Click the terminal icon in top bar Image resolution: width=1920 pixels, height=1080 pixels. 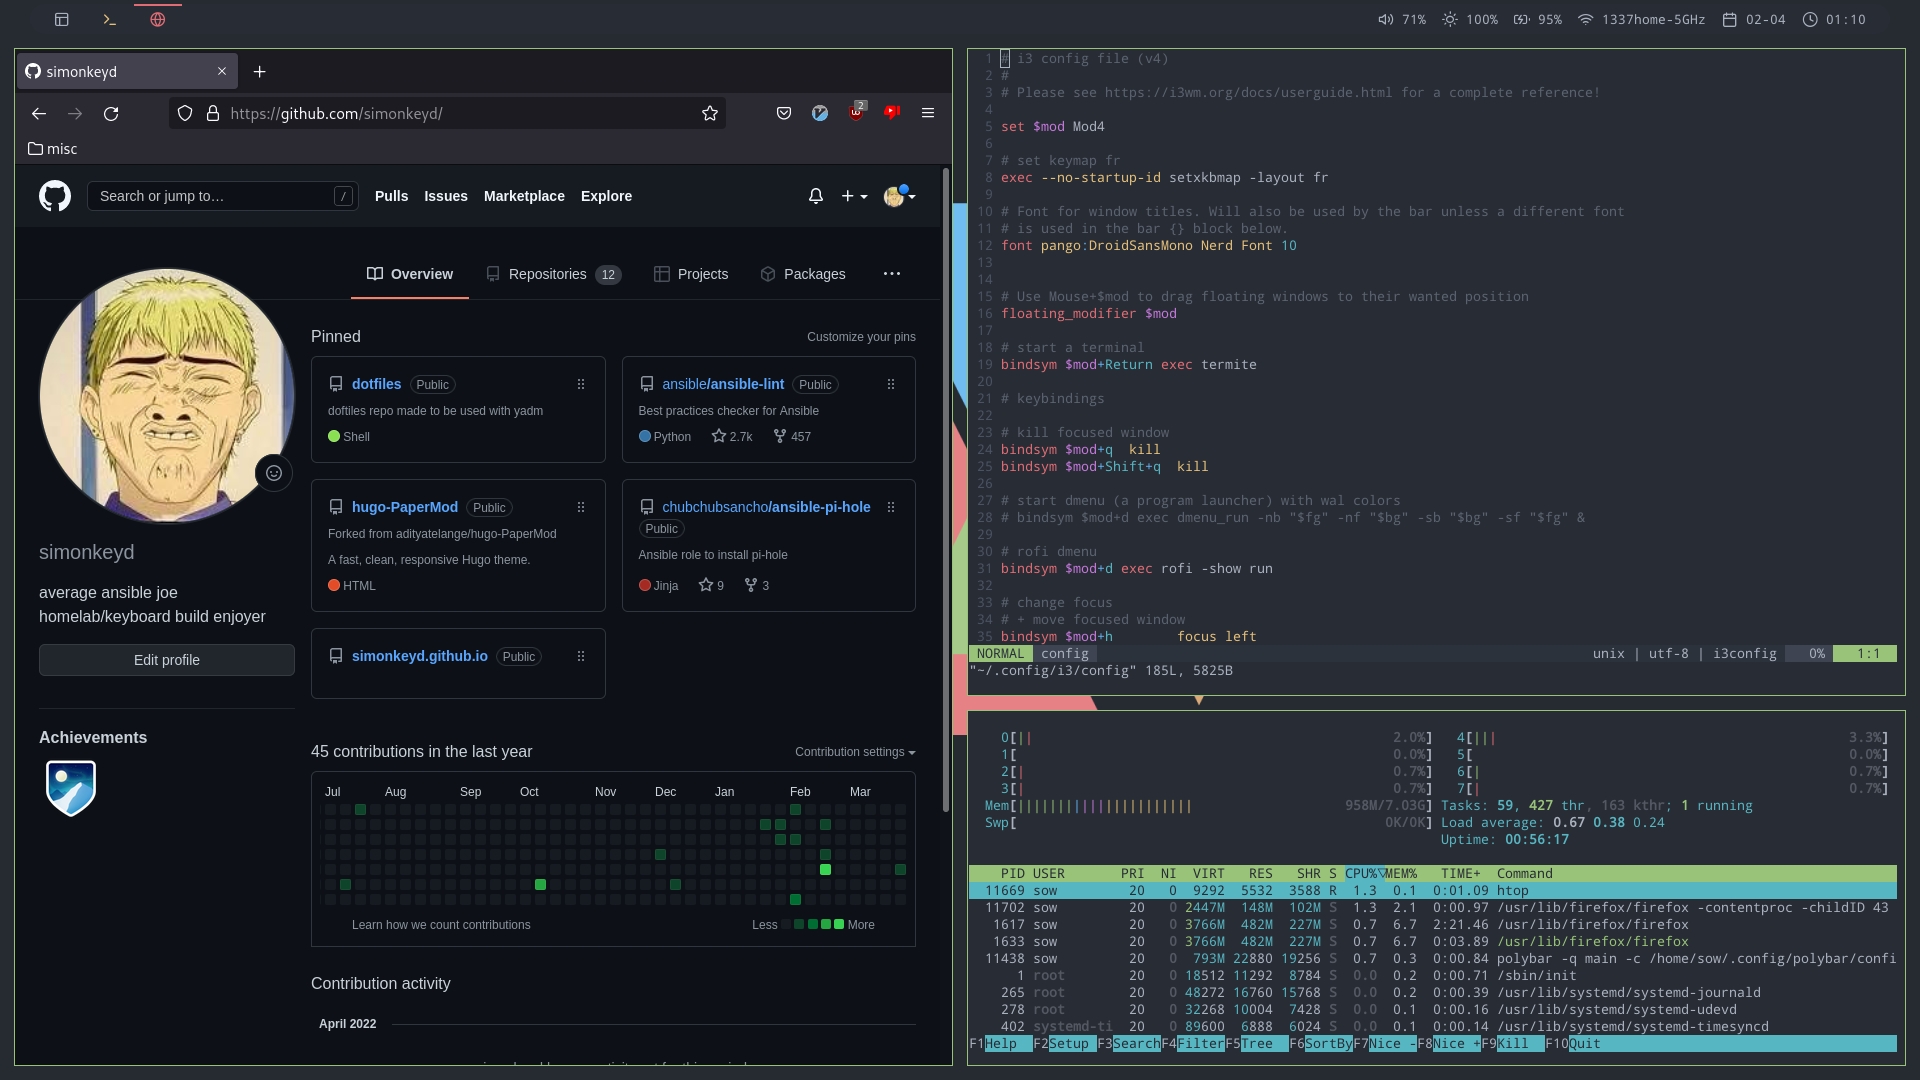point(109,20)
